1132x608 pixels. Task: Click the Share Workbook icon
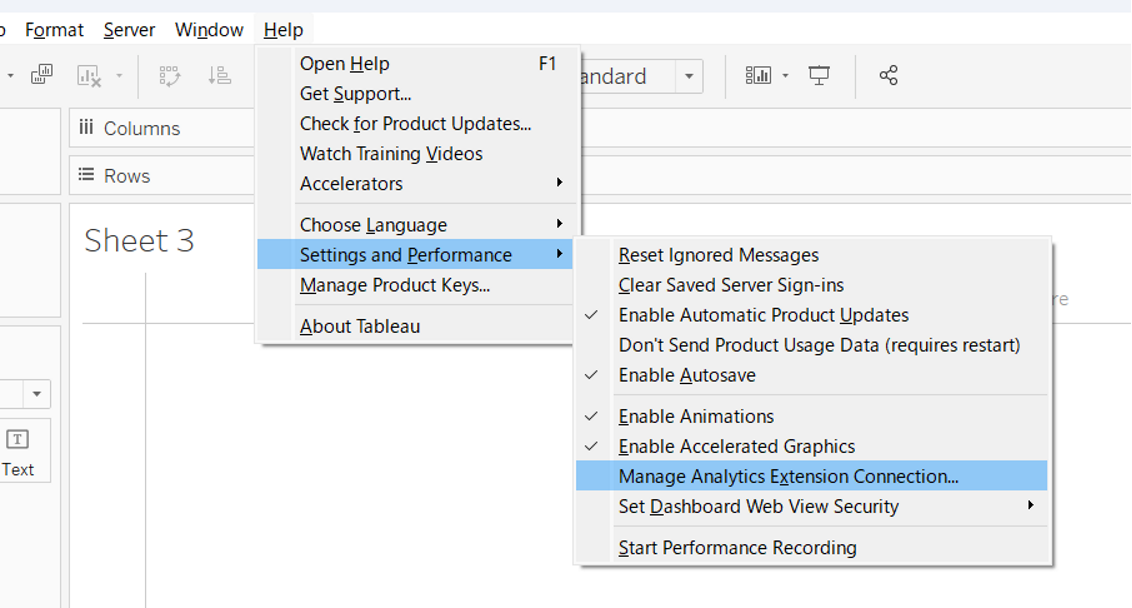888,75
